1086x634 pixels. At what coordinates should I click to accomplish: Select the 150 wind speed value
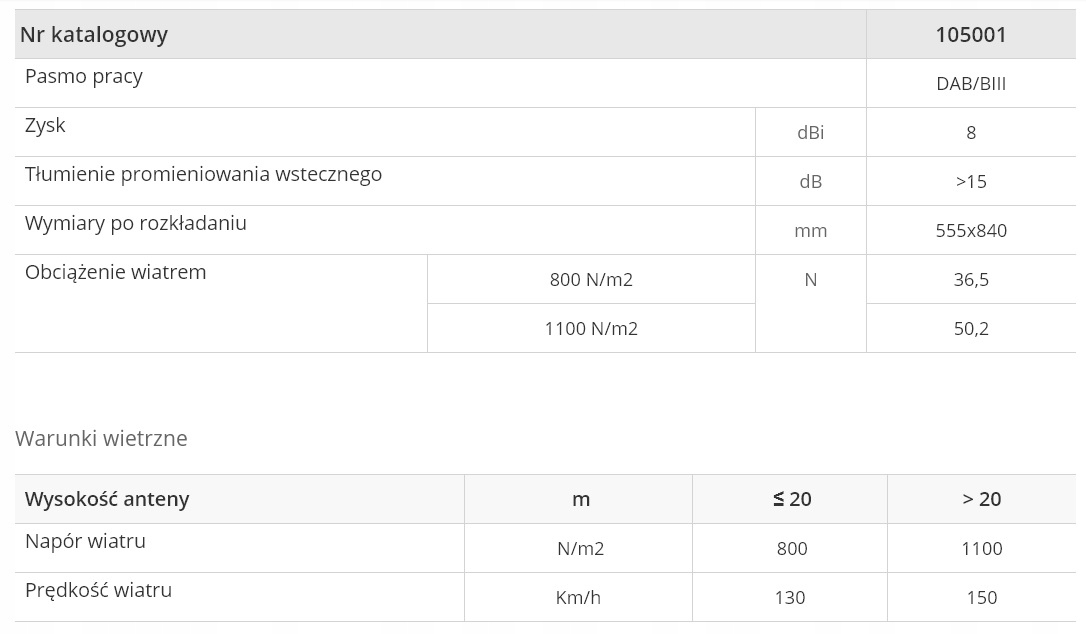click(x=981, y=598)
